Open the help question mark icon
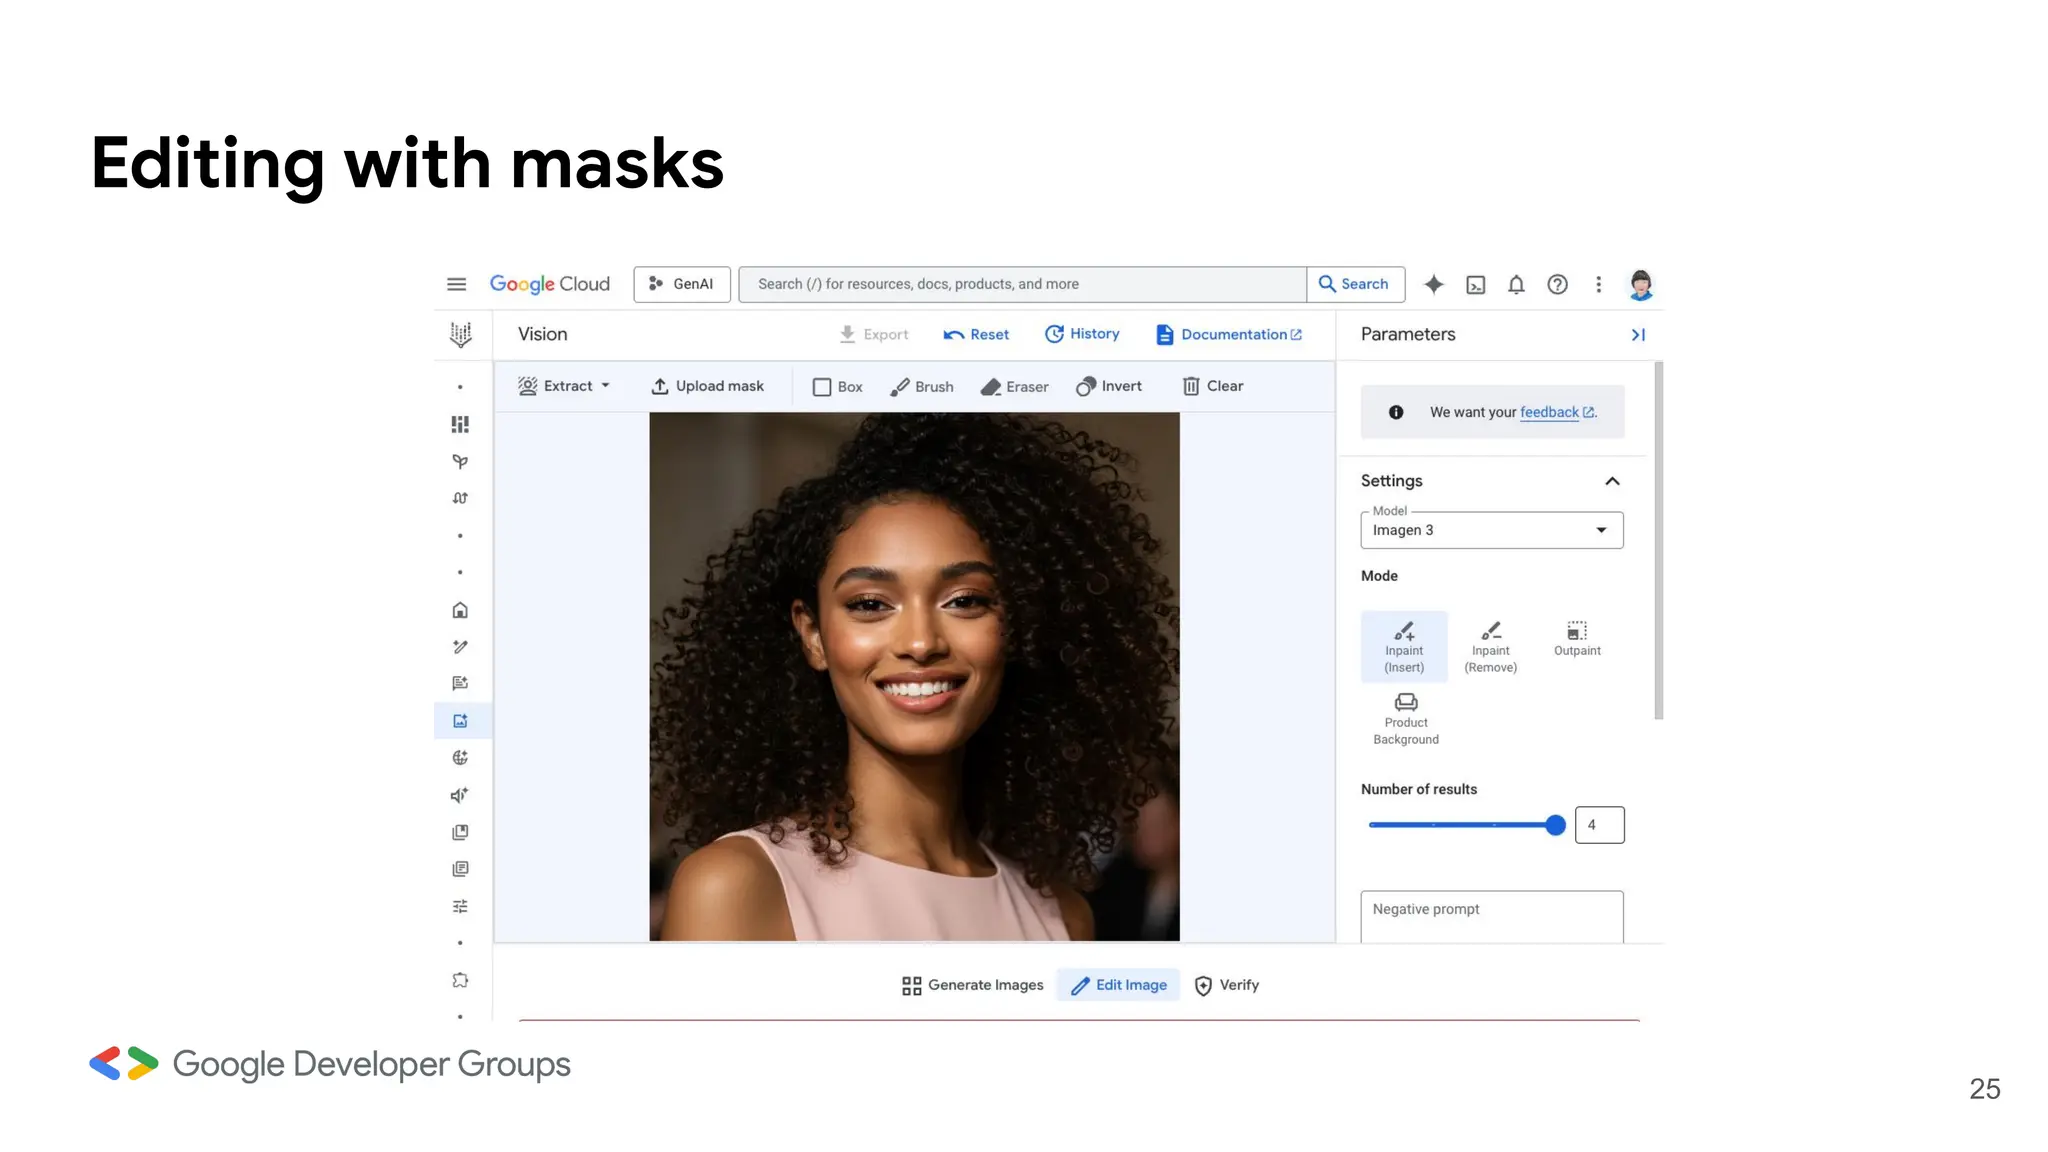2048x1152 pixels. (1557, 285)
